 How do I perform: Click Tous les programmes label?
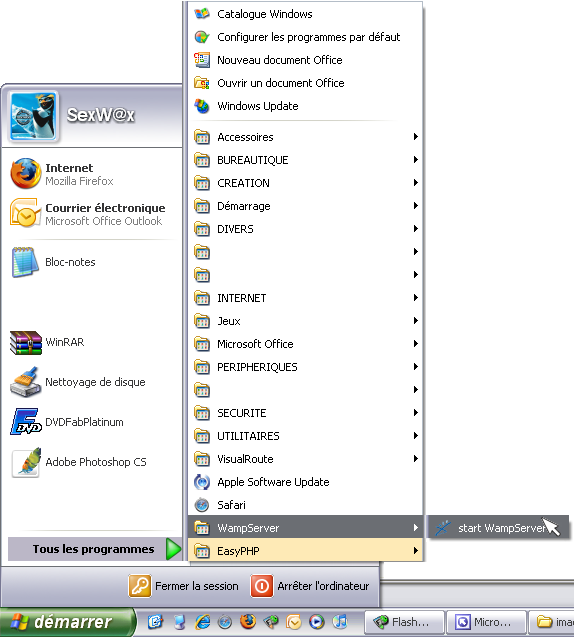point(93,549)
